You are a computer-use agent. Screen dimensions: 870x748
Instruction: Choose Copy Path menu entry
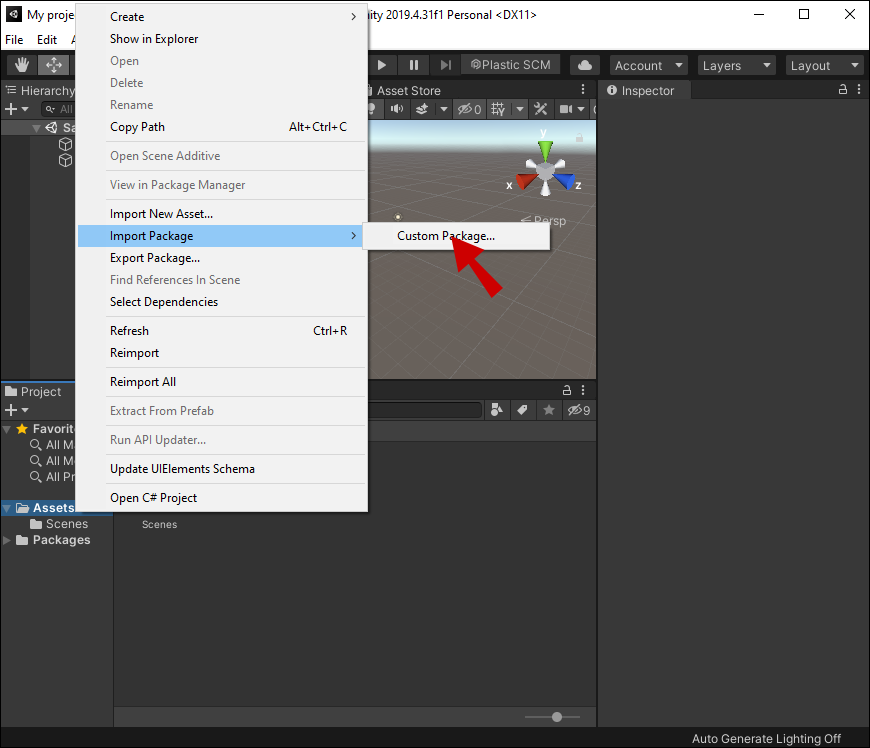(x=222, y=127)
